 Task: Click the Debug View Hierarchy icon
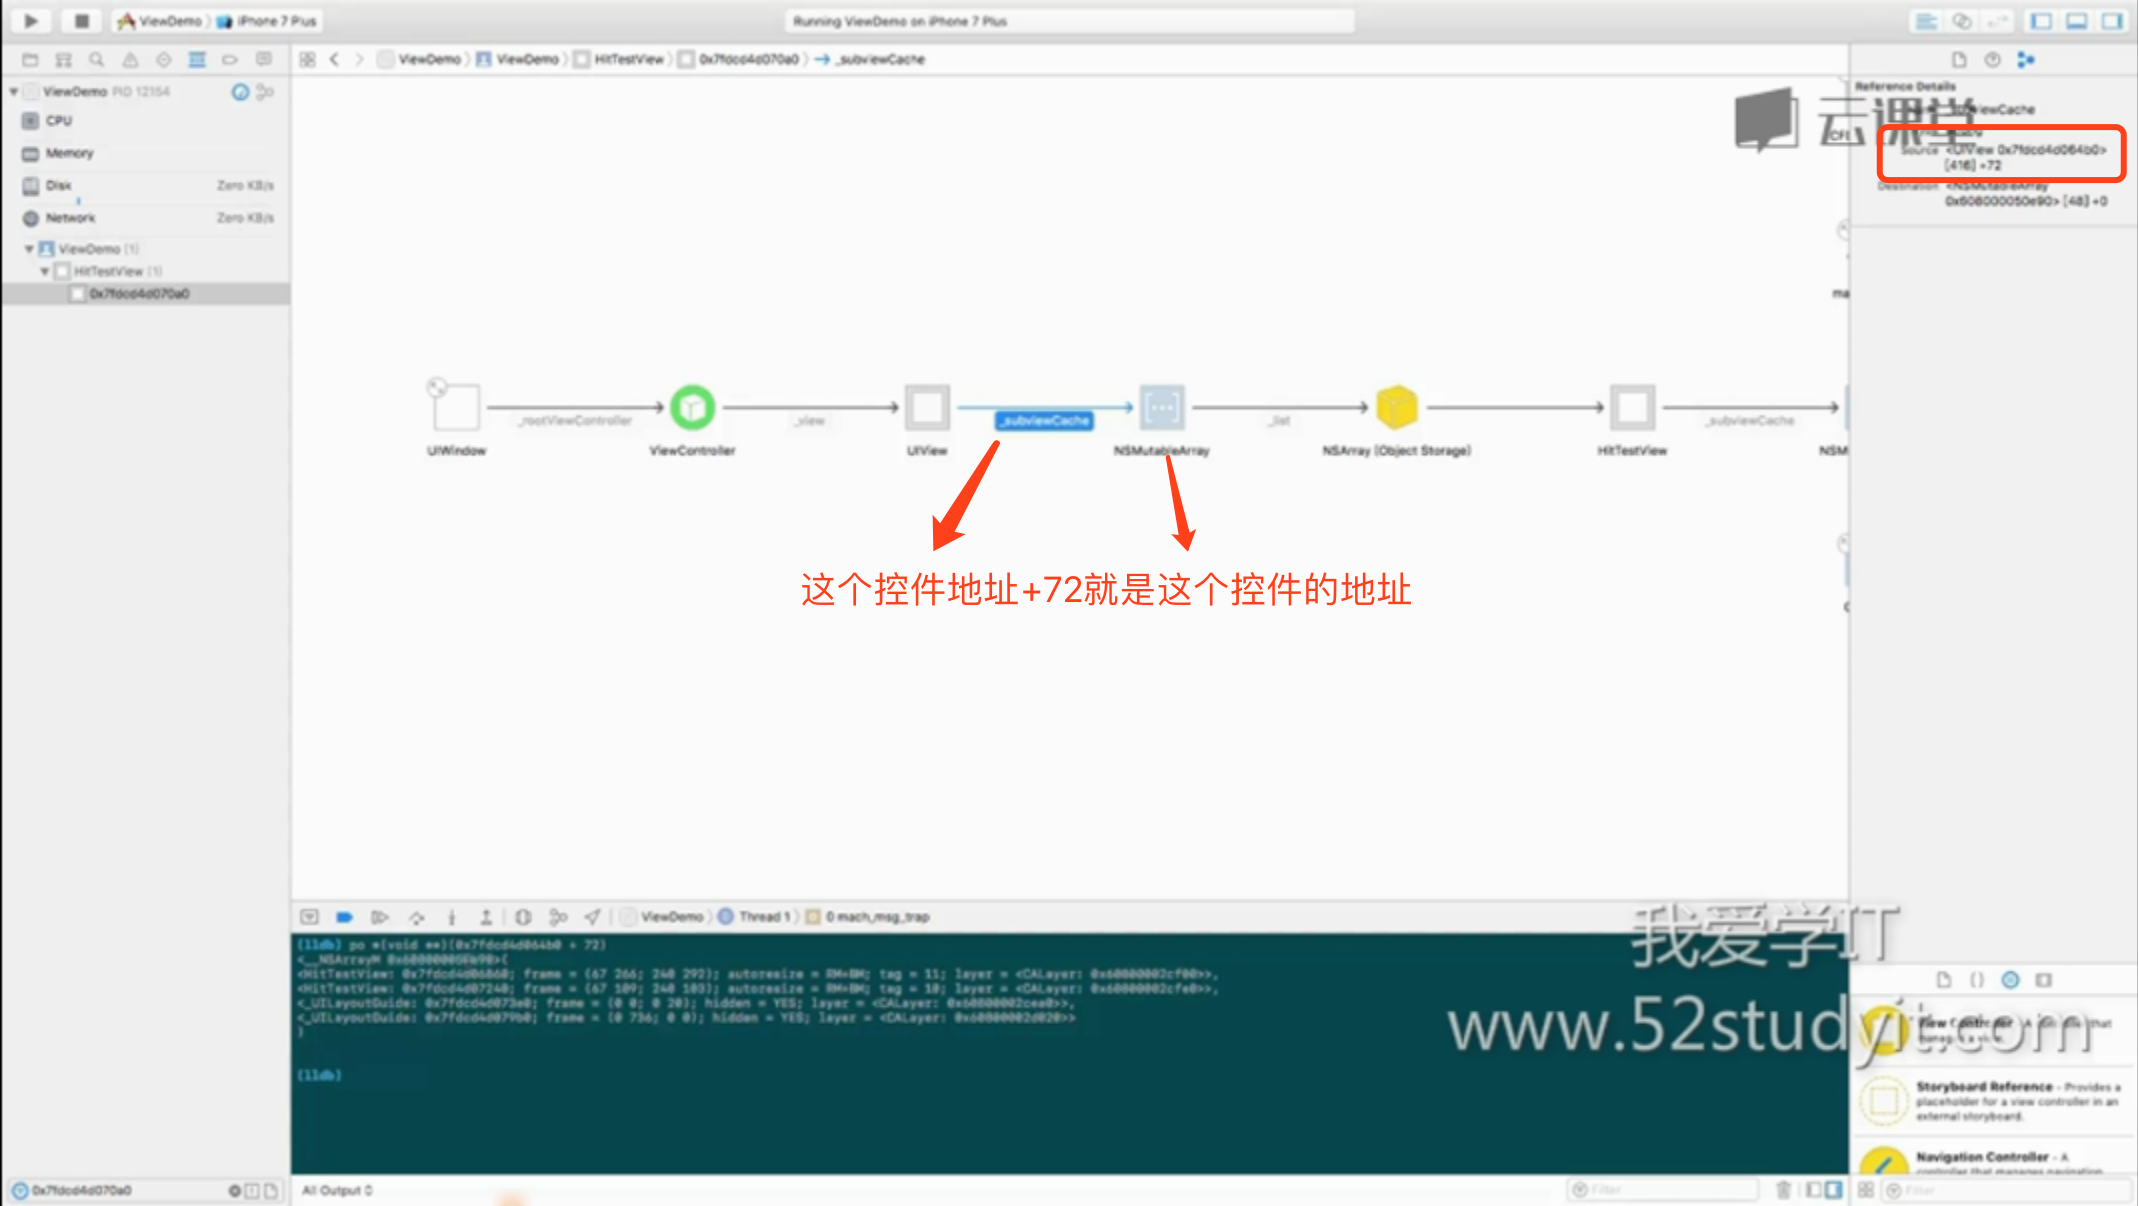pyautogui.click(x=523, y=917)
